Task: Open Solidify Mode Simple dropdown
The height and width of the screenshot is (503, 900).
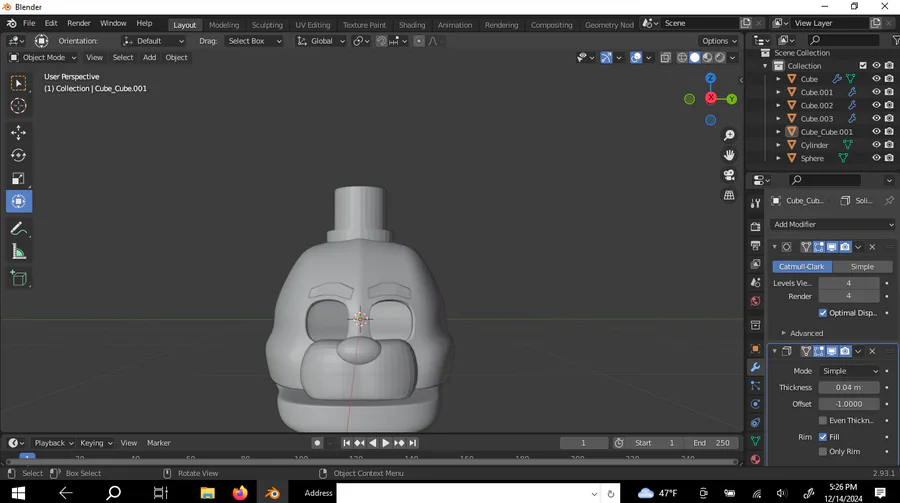Action: tap(849, 371)
